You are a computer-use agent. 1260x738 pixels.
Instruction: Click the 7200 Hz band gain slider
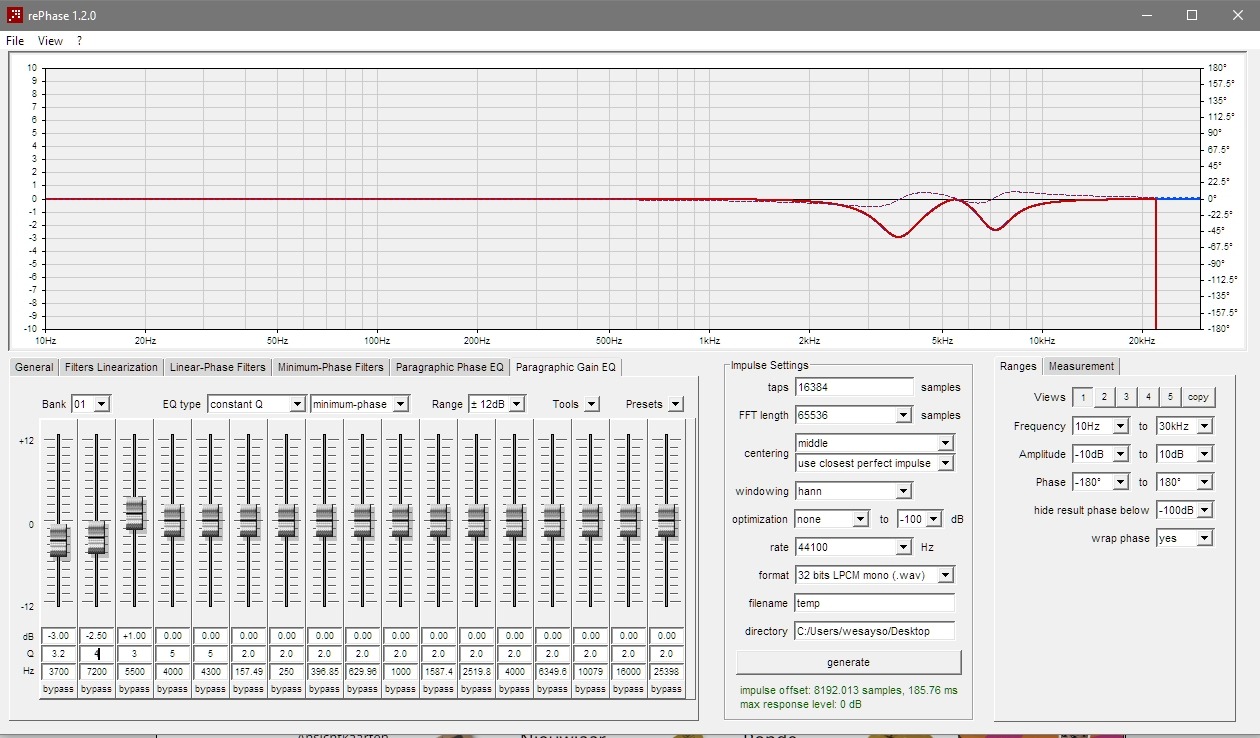click(x=96, y=538)
